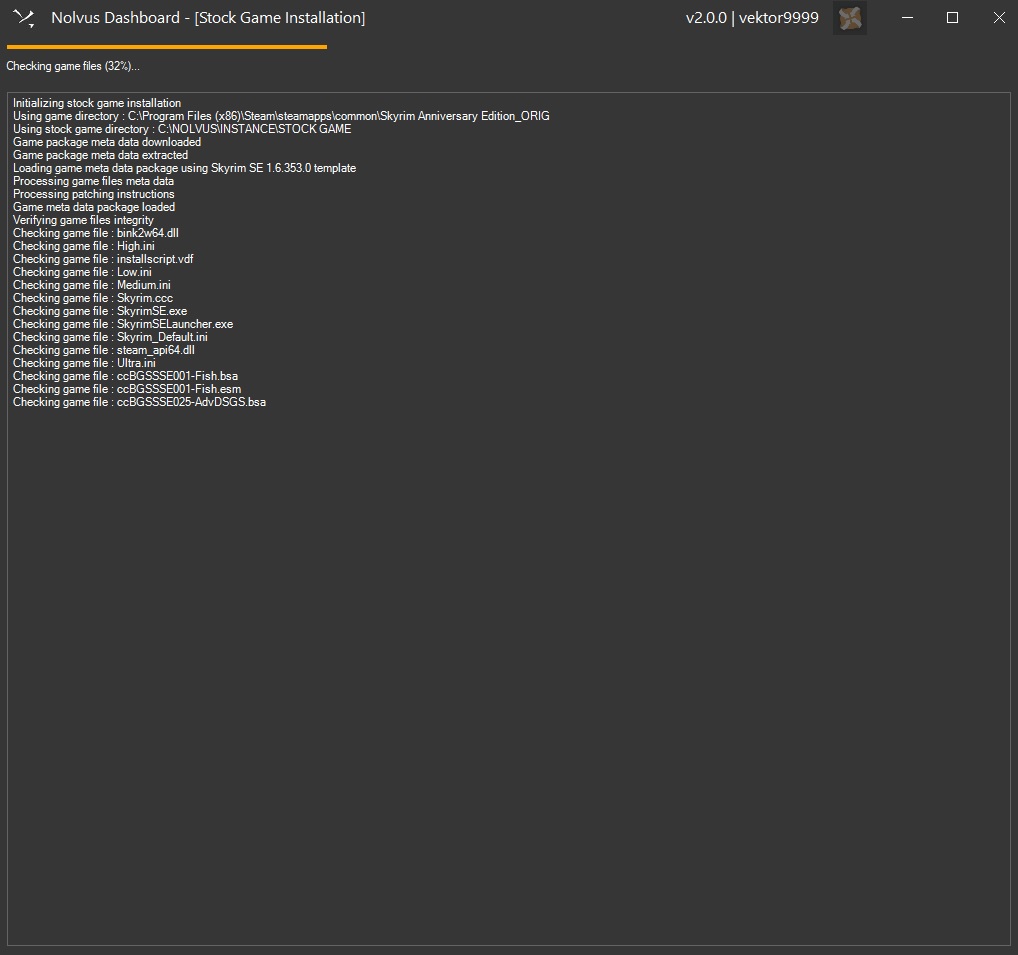Click the 'Ultra.ini' log entry
The image size is (1018, 955).
[x=84, y=363]
